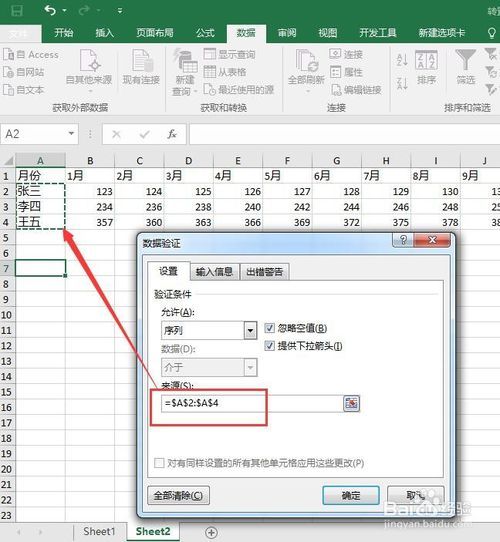
Task: Switch to the 视图 ribbon tab
Action: click(x=327, y=33)
